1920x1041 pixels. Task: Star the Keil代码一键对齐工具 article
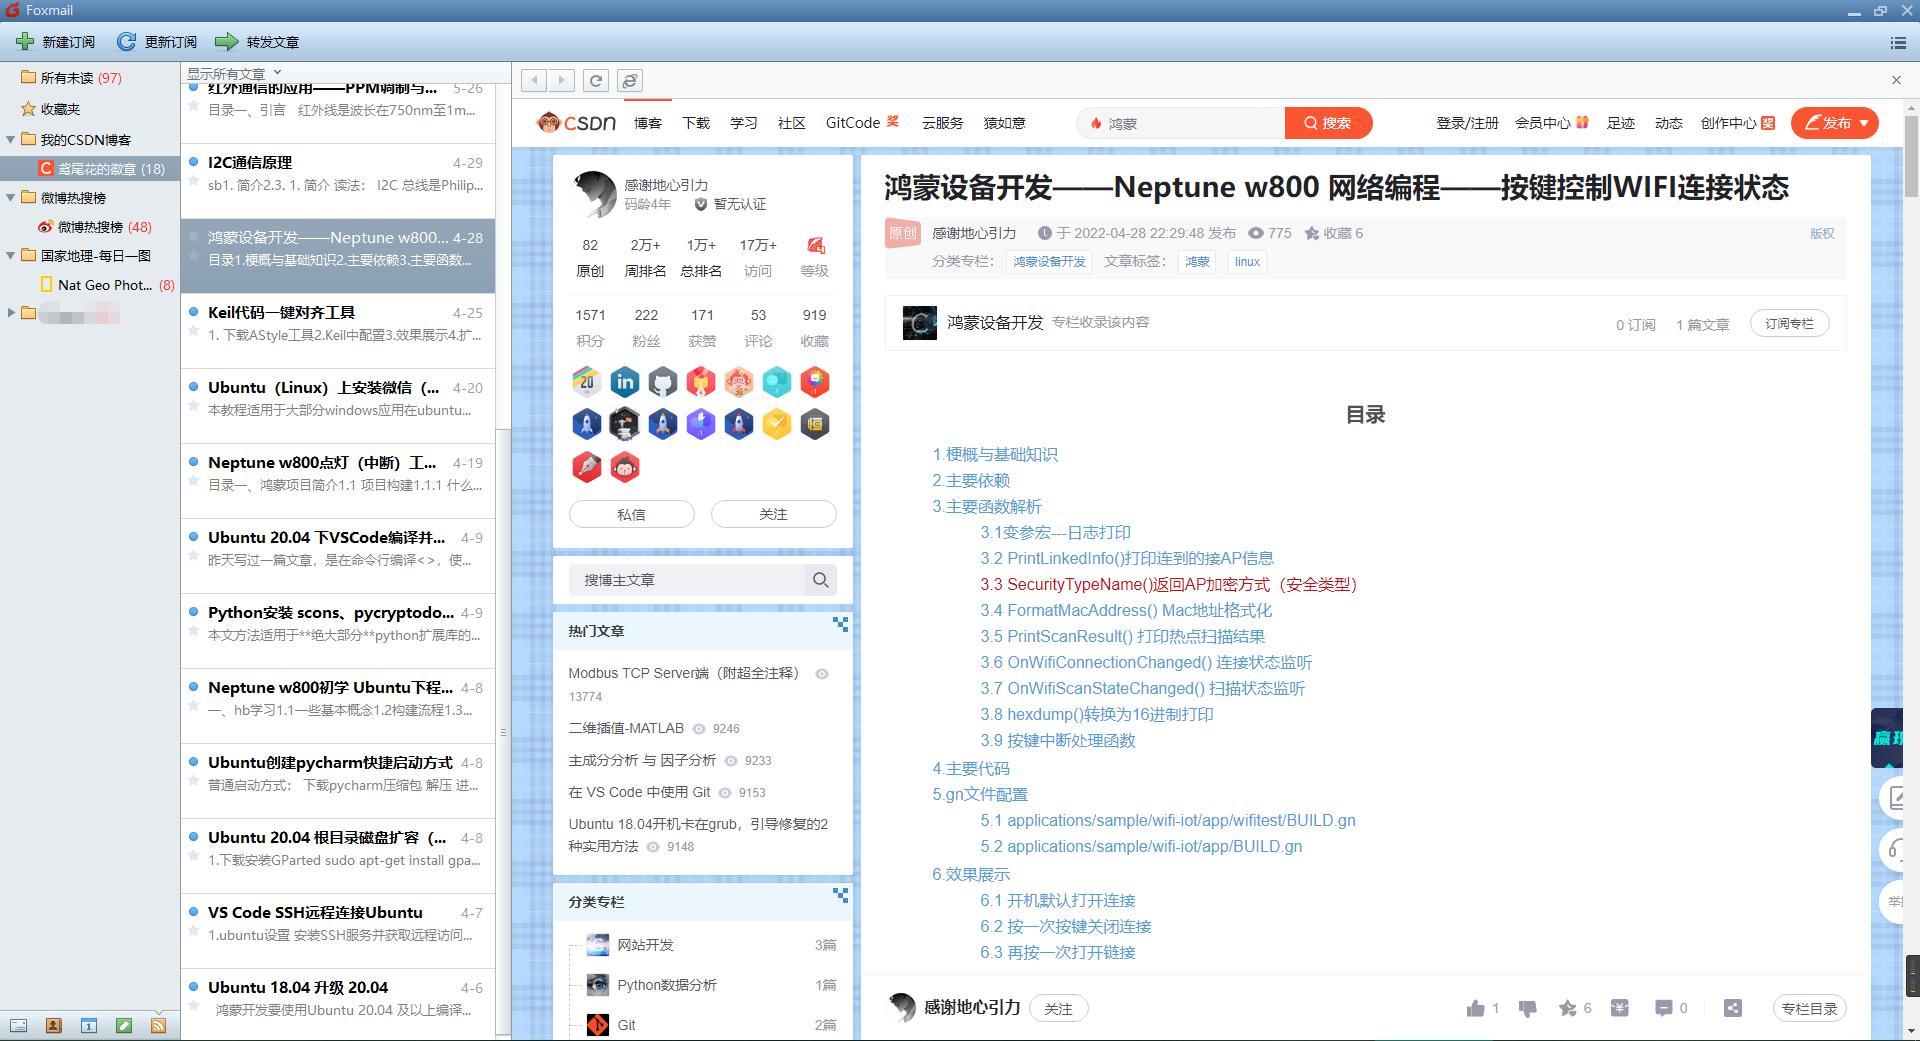click(194, 332)
